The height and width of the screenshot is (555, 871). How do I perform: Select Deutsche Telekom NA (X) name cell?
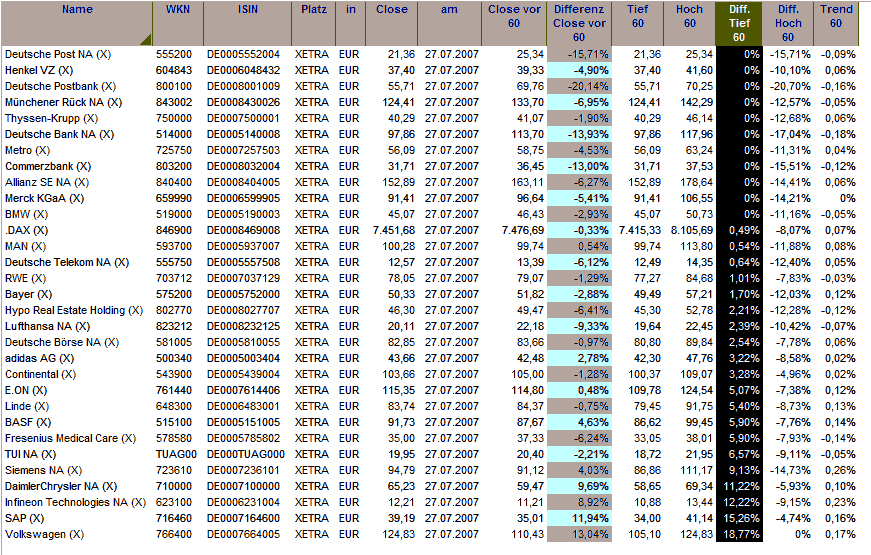67,262
